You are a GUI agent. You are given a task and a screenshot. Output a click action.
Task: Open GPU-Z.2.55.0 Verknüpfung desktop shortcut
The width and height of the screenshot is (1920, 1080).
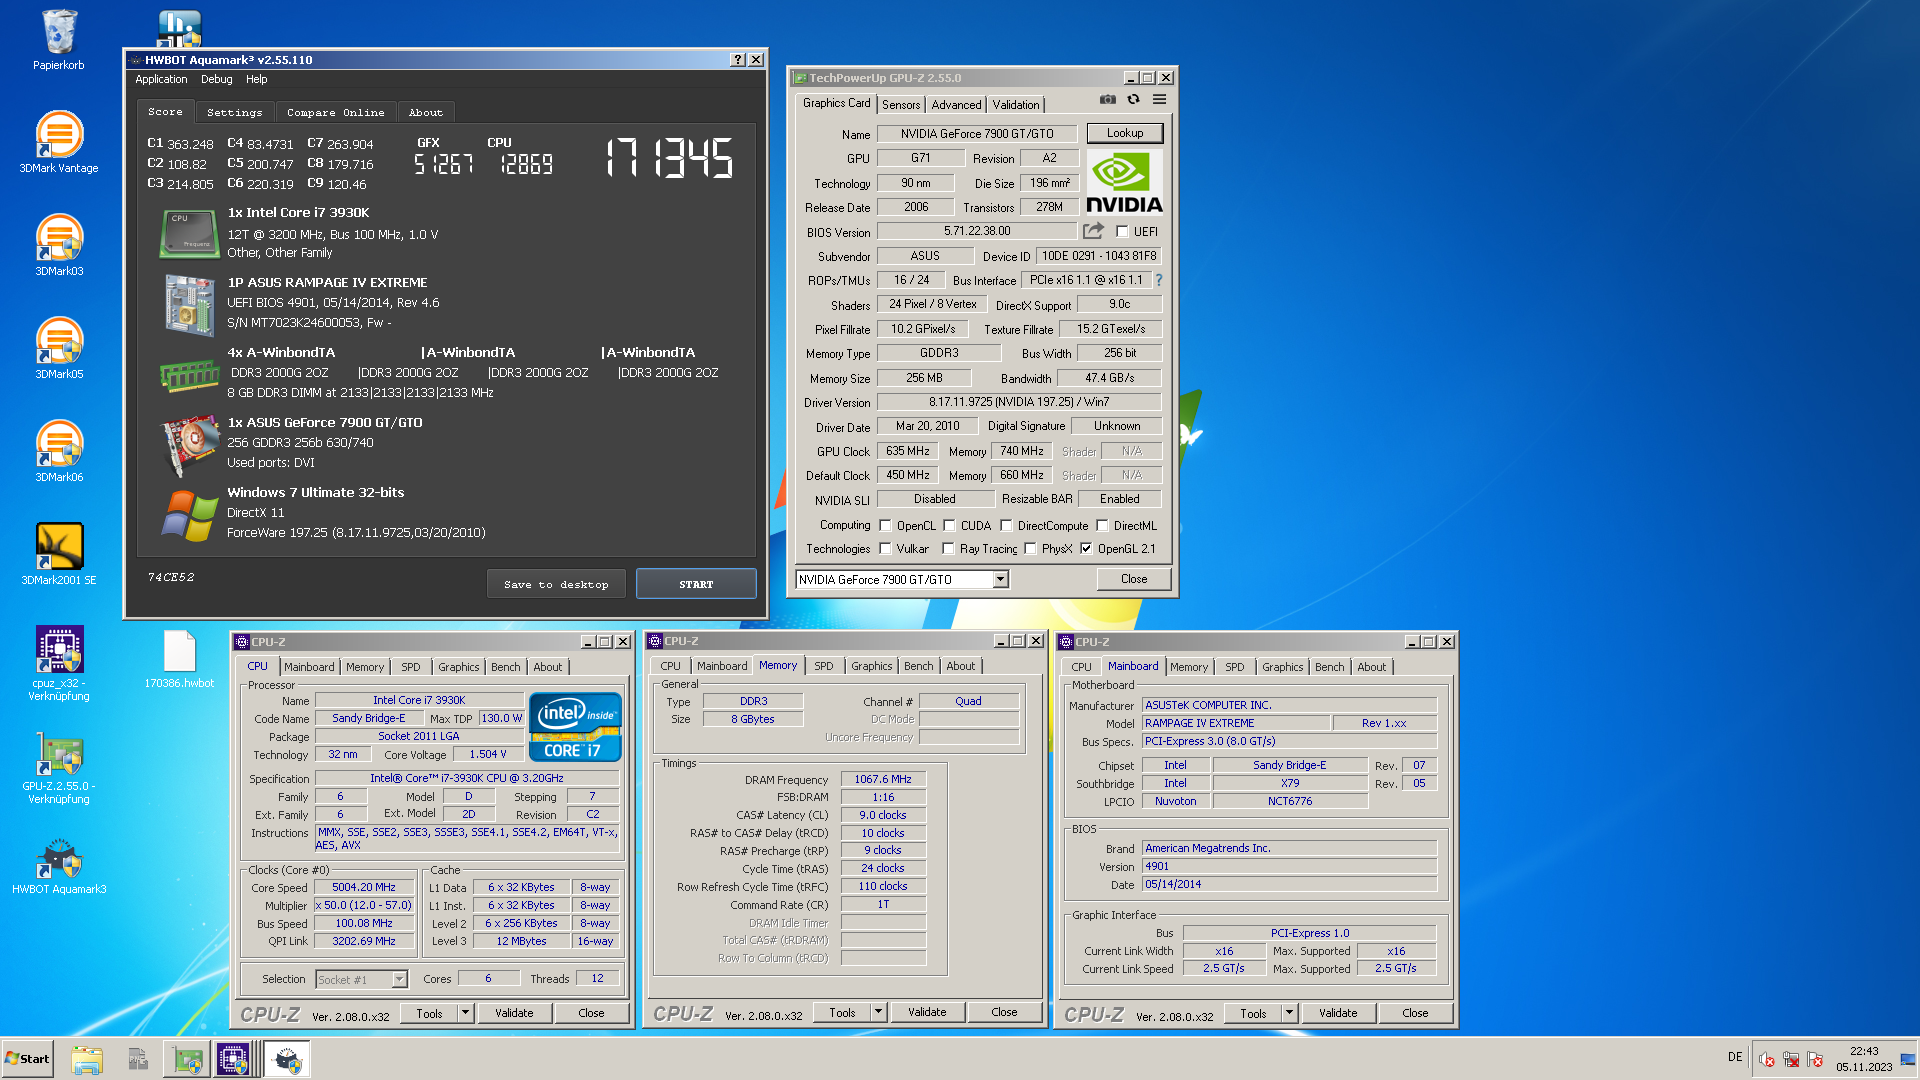point(59,768)
